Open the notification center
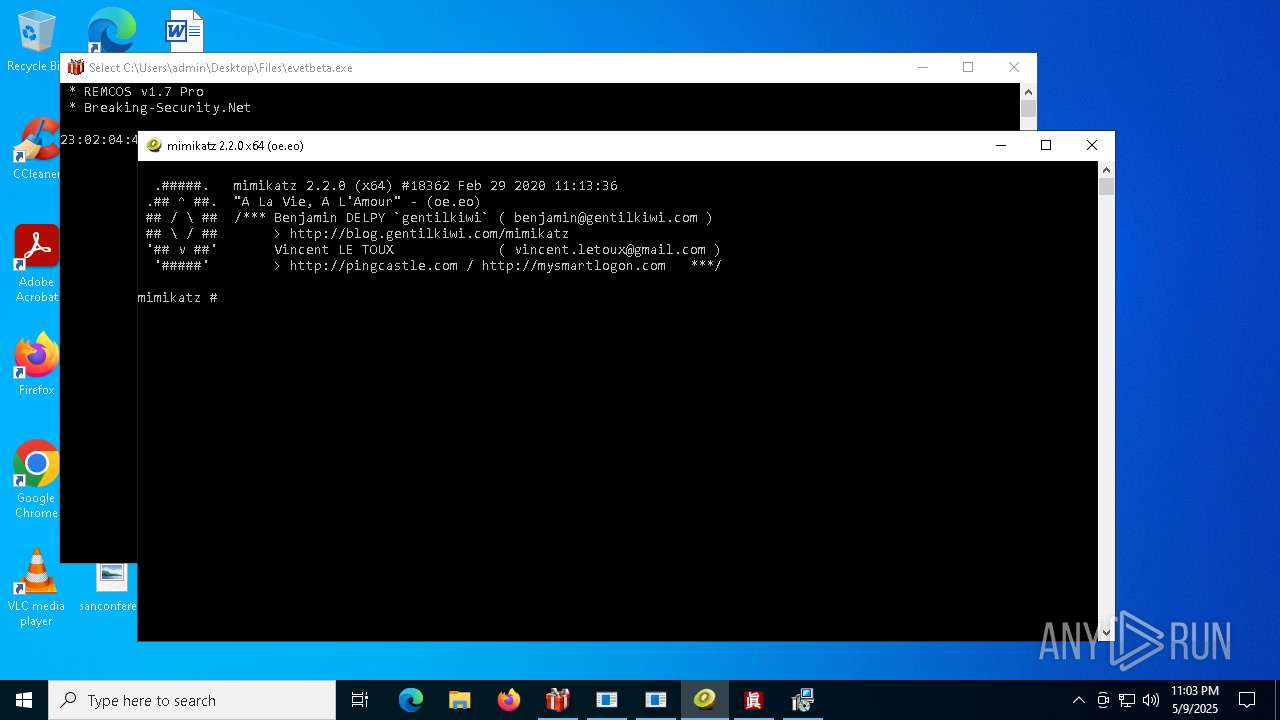The width and height of the screenshot is (1280, 720). click(1247, 700)
